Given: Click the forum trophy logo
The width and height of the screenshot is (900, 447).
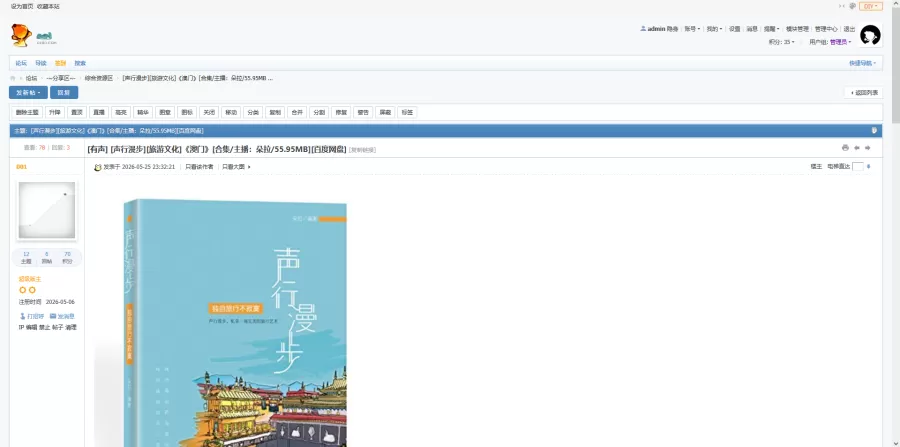Looking at the screenshot, I should [x=33, y=36].
